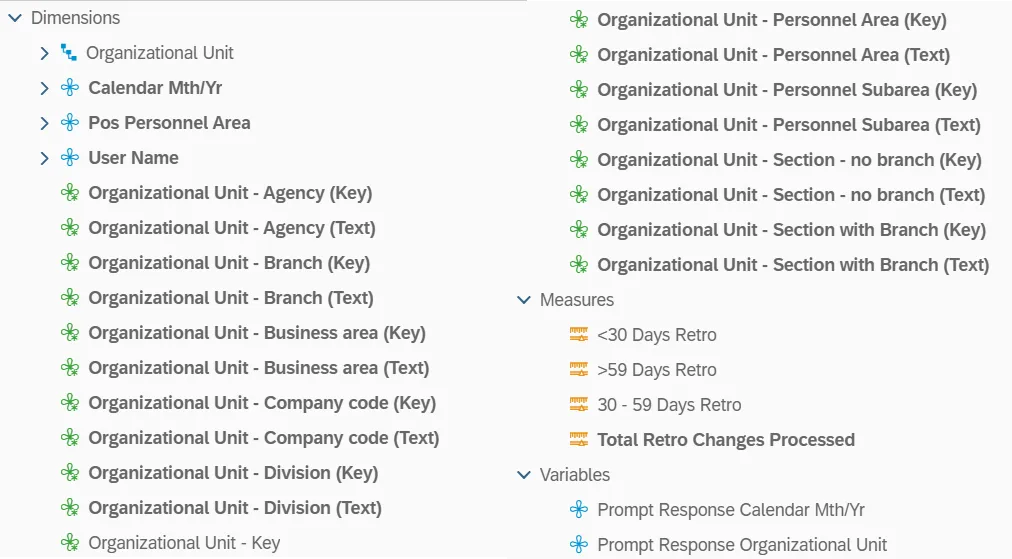Expand the Organizational Unit hierarchy node
The width and height of the screenshot is (1012, 559).
click(x=44, y=53)
